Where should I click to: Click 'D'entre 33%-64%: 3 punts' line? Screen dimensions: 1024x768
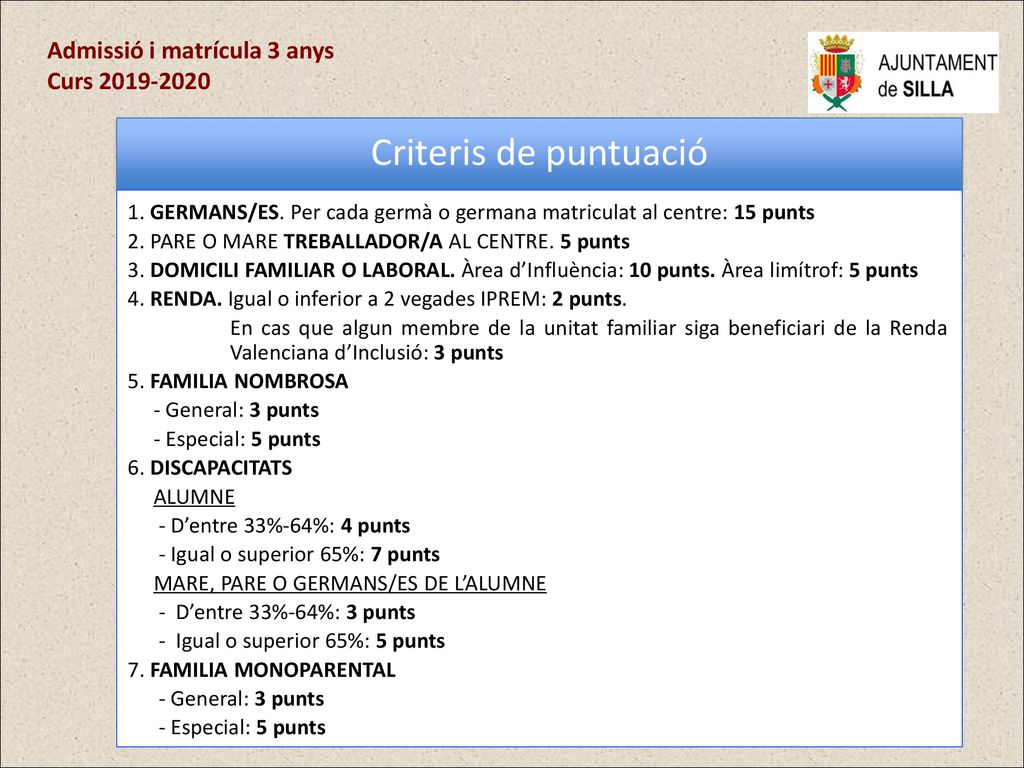click(x=287, y=612)
